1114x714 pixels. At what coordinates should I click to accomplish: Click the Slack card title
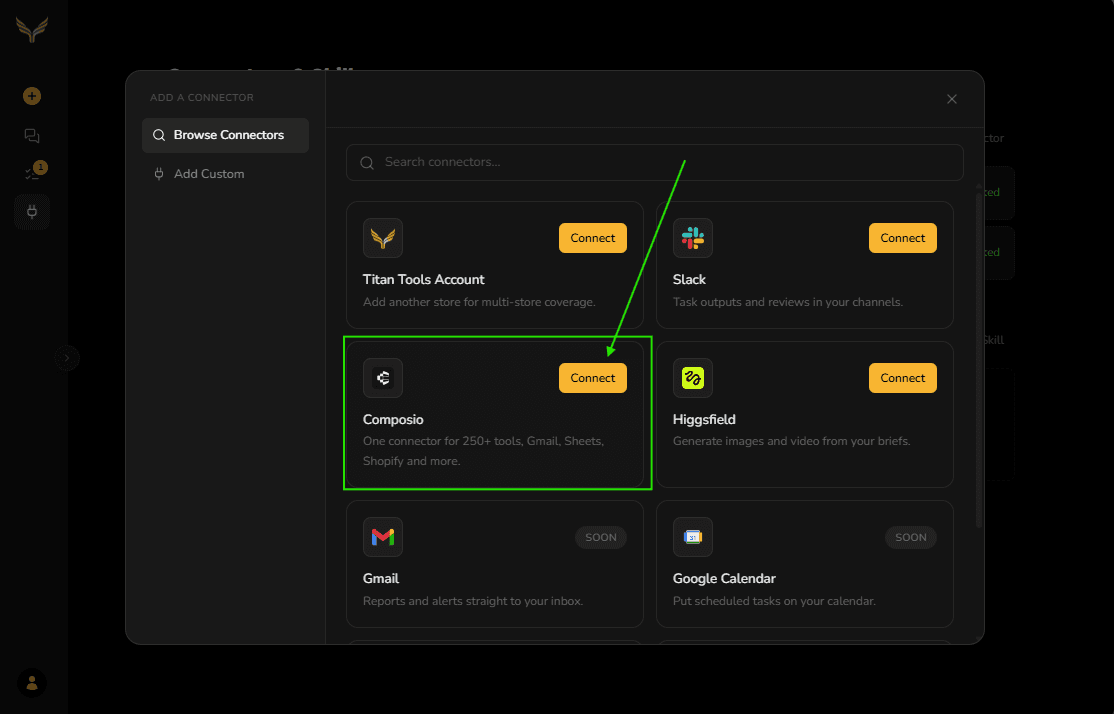point(689,279)
